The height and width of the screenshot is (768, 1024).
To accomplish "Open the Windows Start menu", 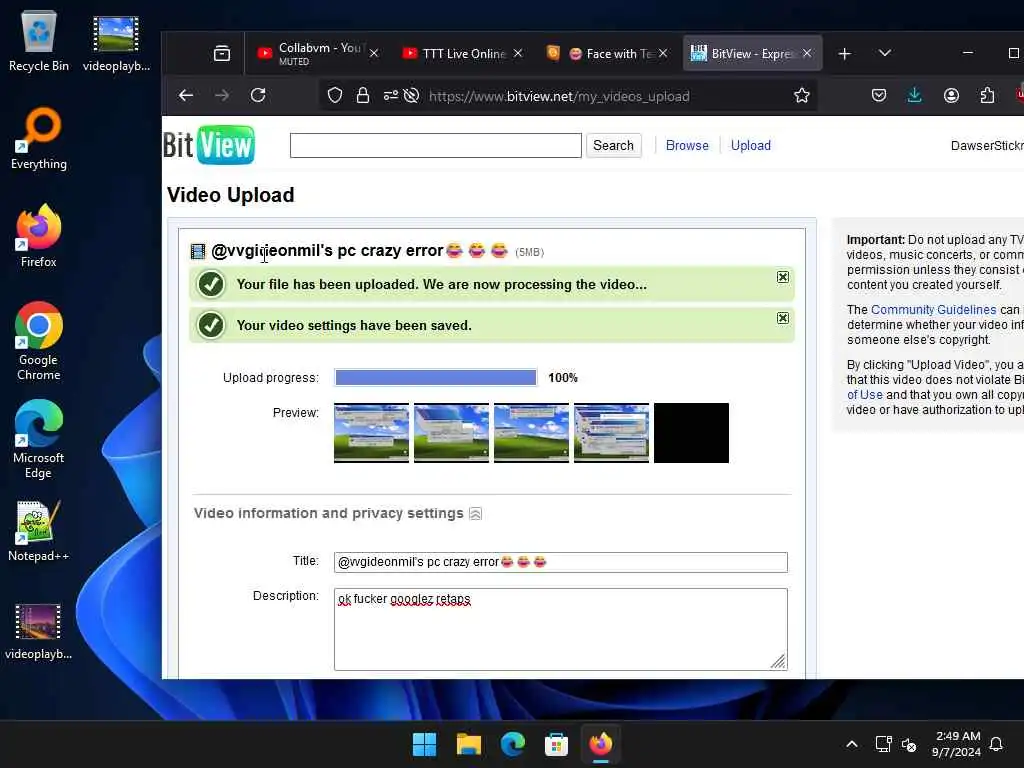I will click(424, 744).
